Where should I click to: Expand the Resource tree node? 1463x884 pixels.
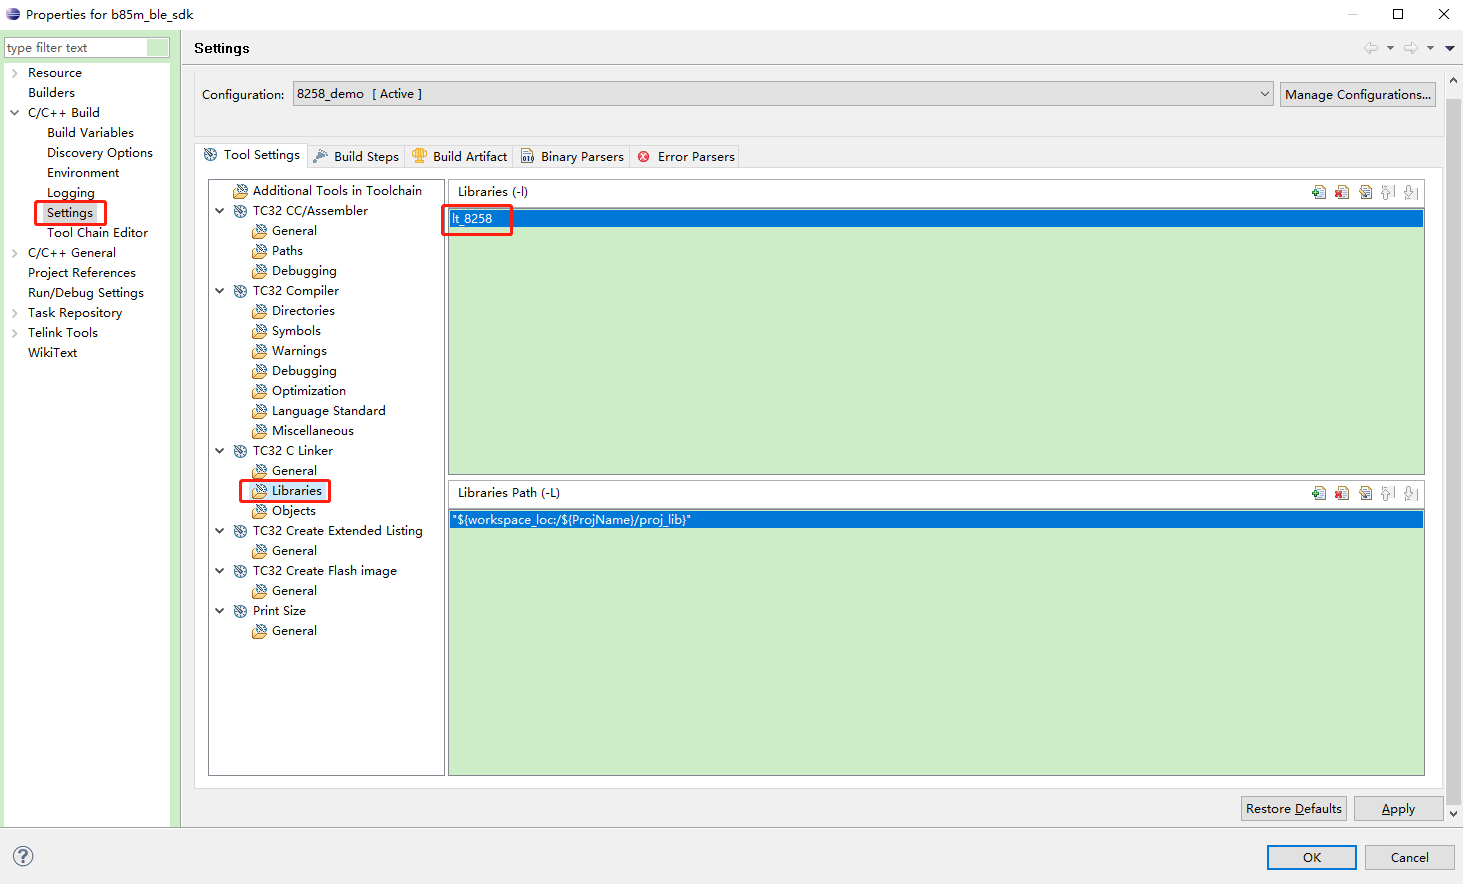click(15, 73)
